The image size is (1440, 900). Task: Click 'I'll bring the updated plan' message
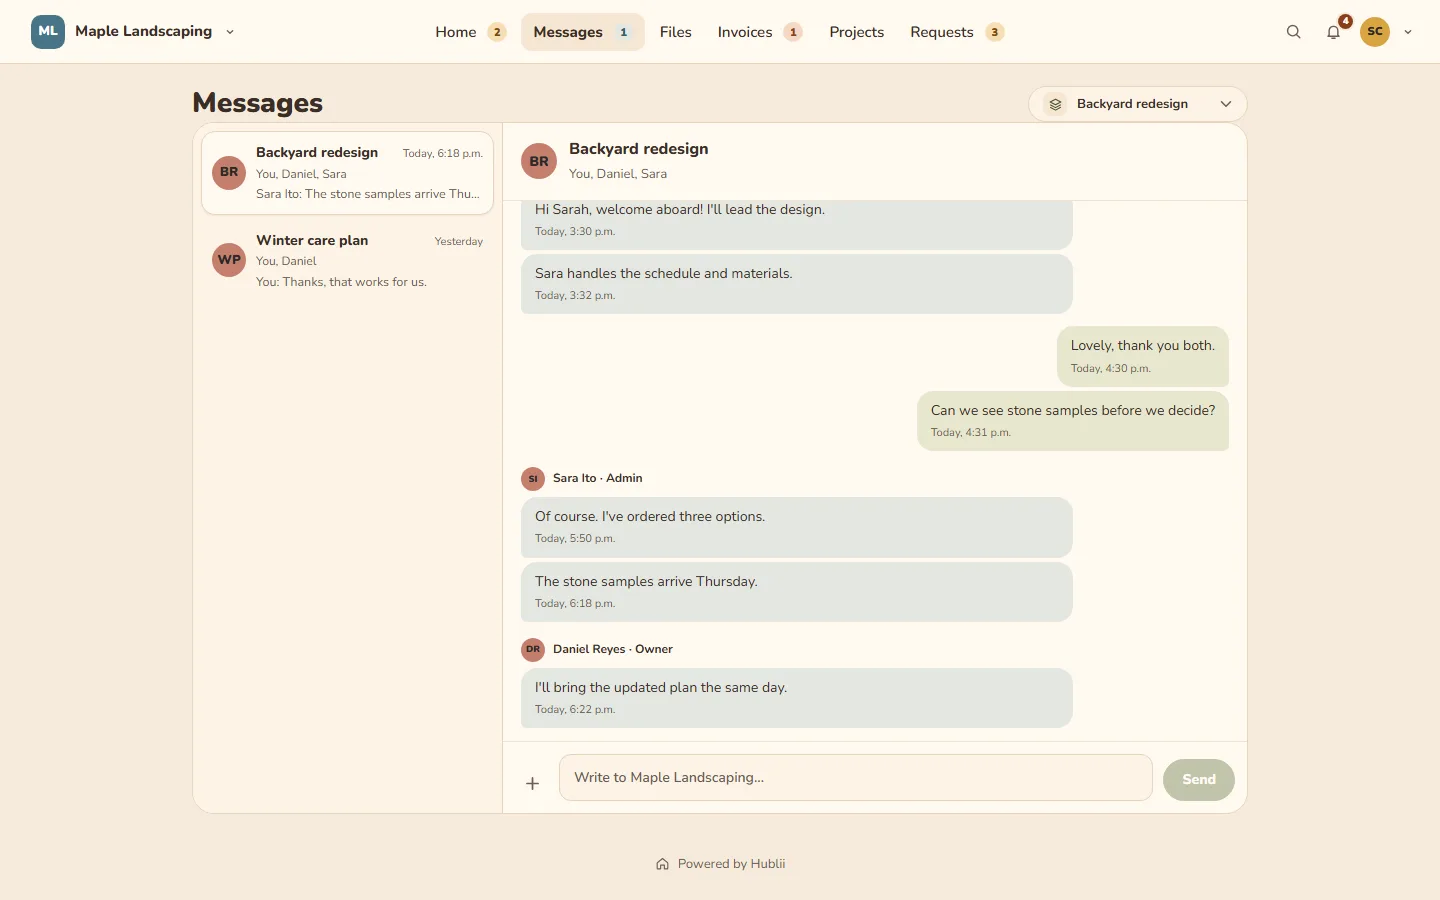click(x=797, y=698)
